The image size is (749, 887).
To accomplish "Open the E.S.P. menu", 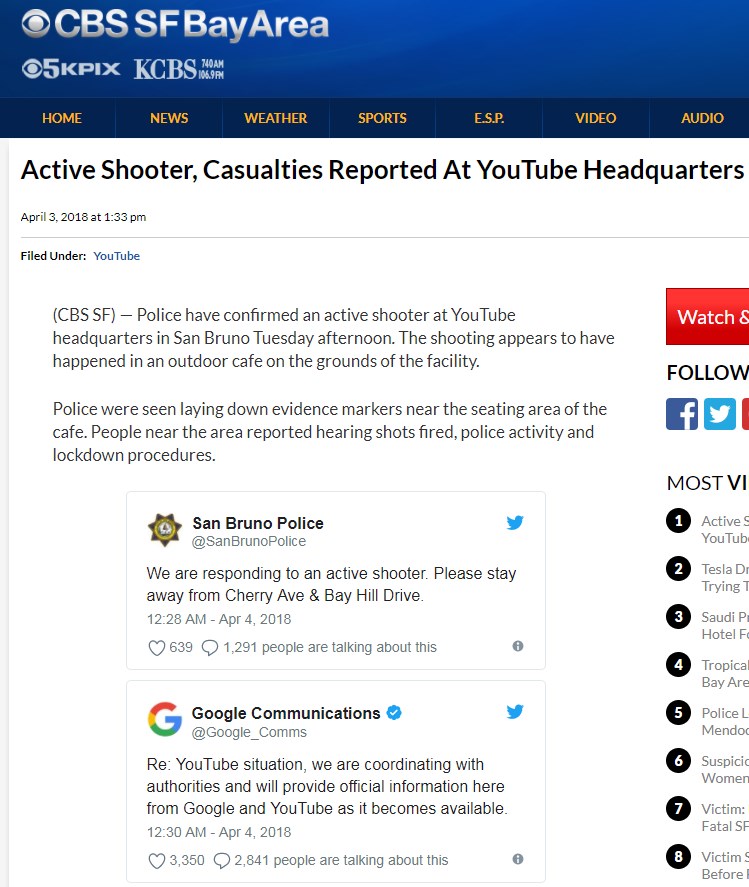I will (489, 118).
